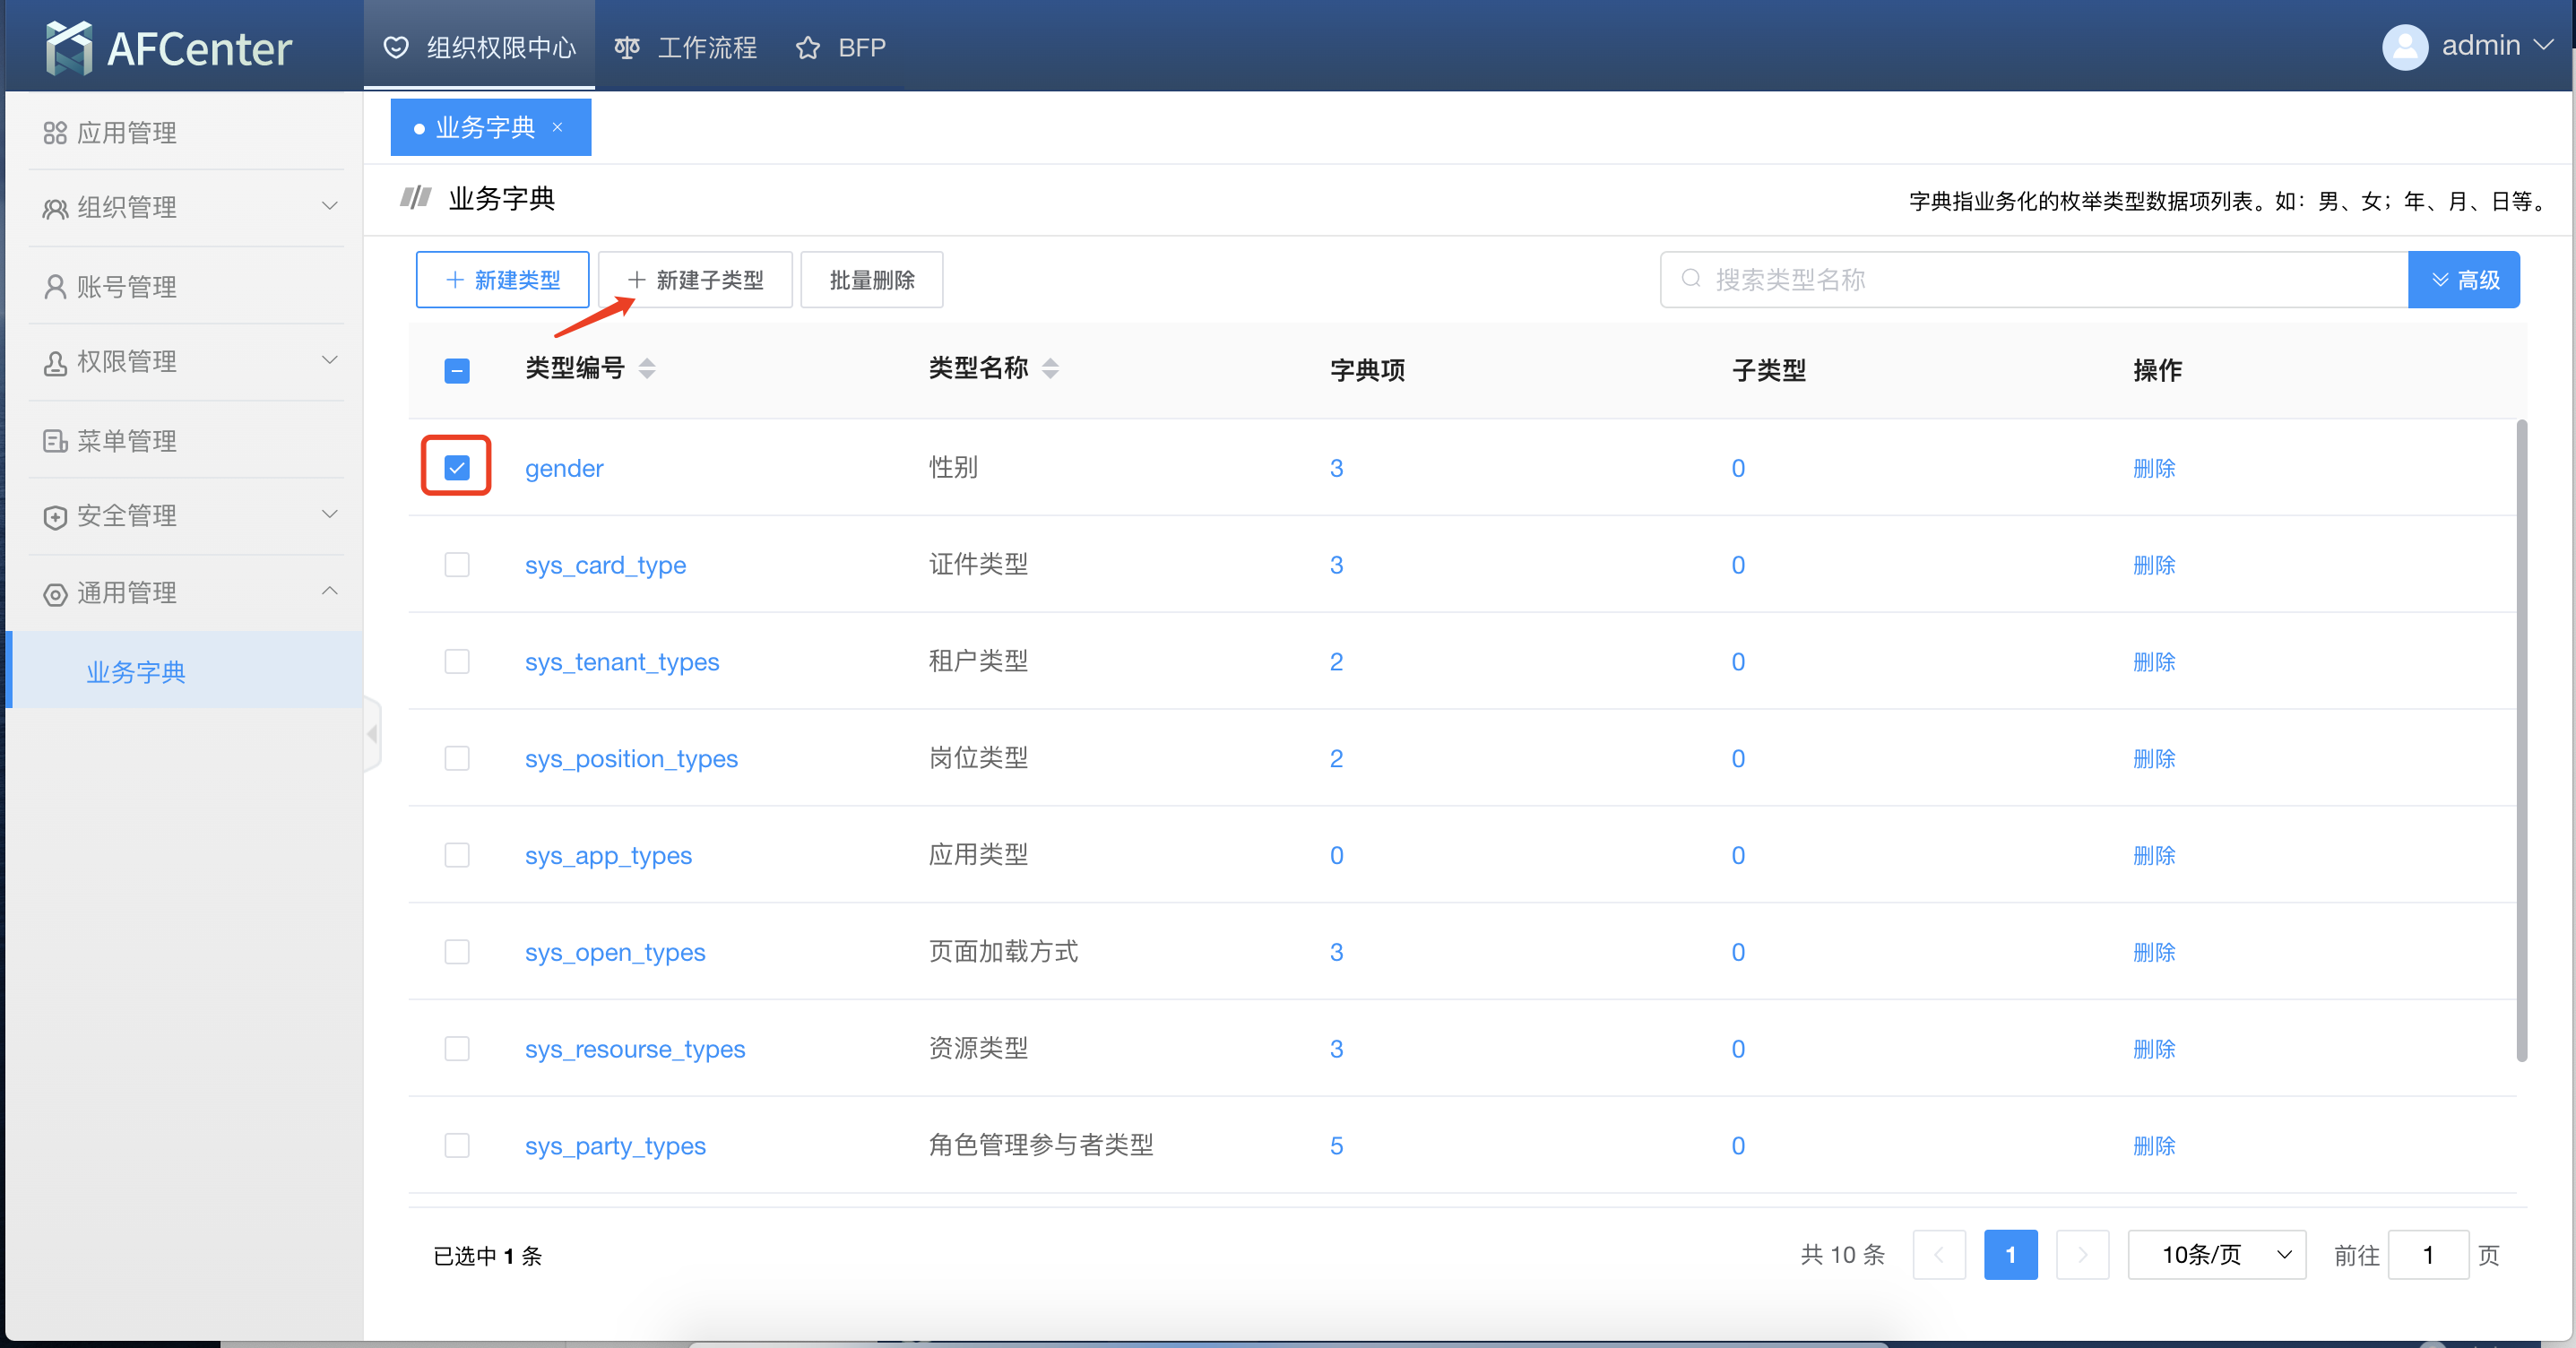The image size is (2576, 1348).
Task: Delete the sys_position_types row
Action: point(2154,758)
